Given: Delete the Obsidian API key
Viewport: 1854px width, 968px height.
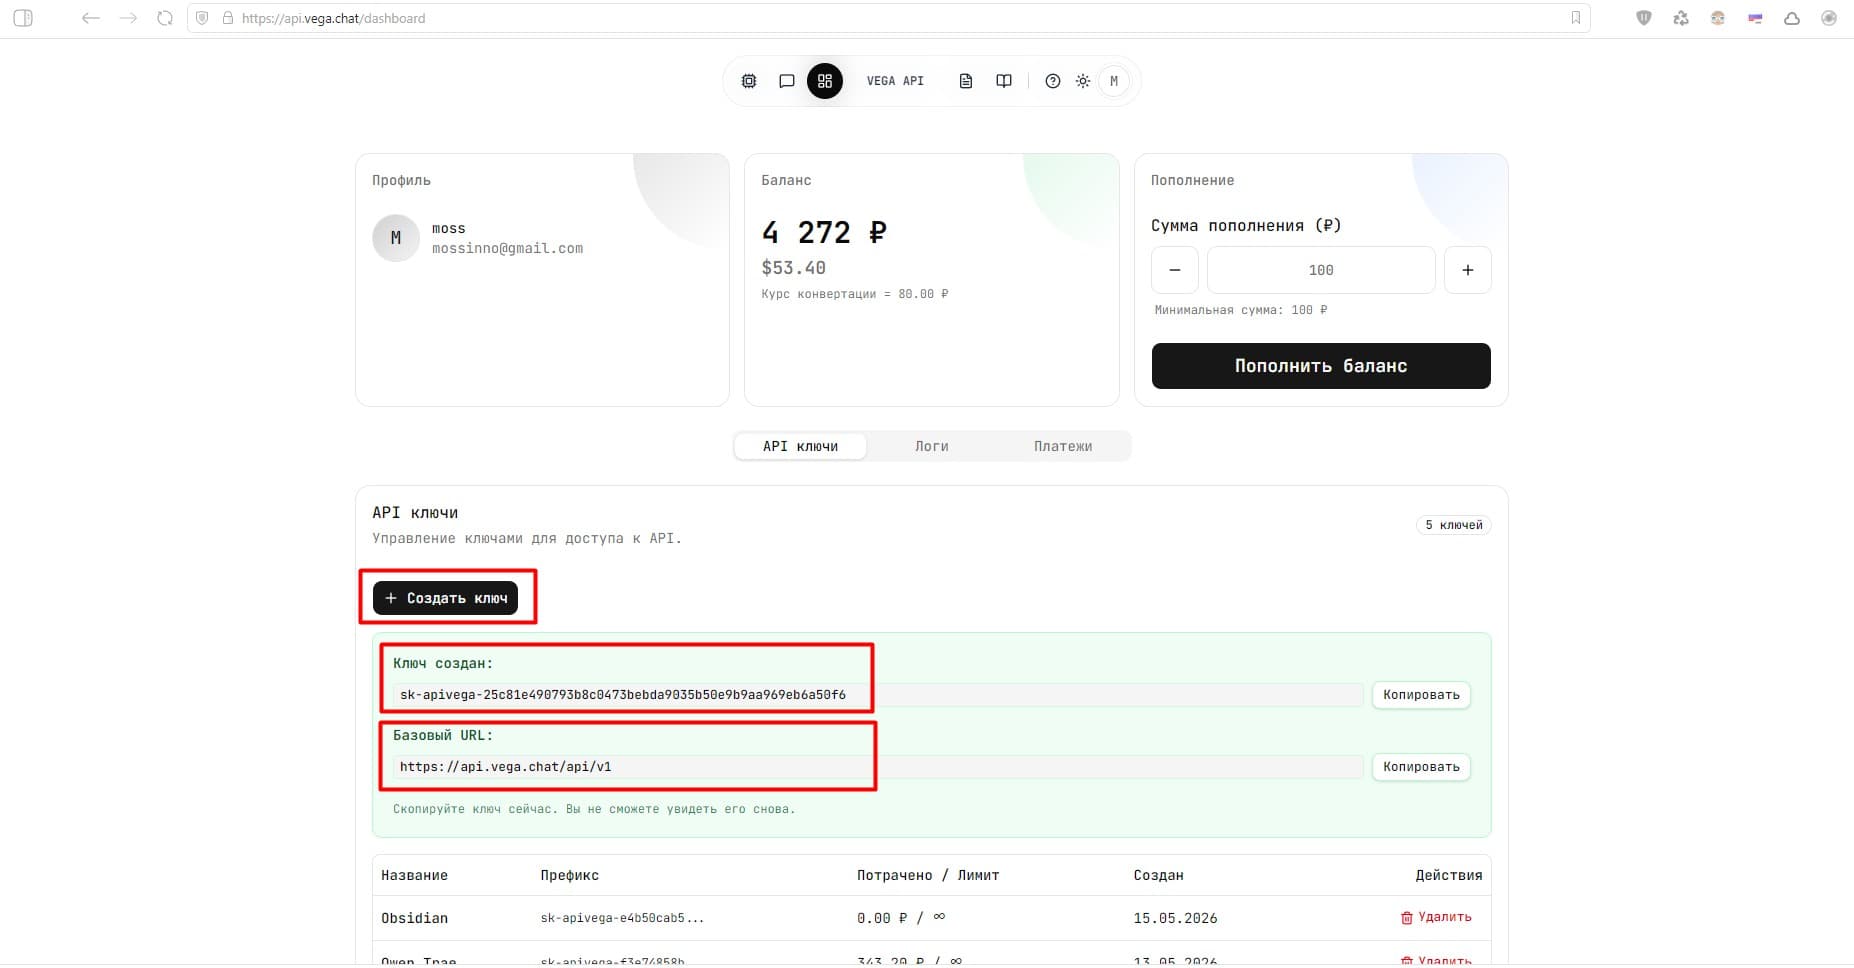Looking at the screenshot, I should (1436, 917).
